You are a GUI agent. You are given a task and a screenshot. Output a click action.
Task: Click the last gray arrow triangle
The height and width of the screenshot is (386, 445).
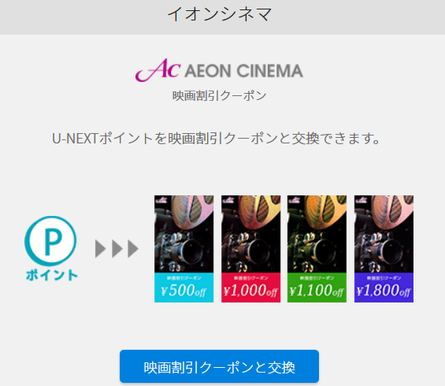[133, 248]
